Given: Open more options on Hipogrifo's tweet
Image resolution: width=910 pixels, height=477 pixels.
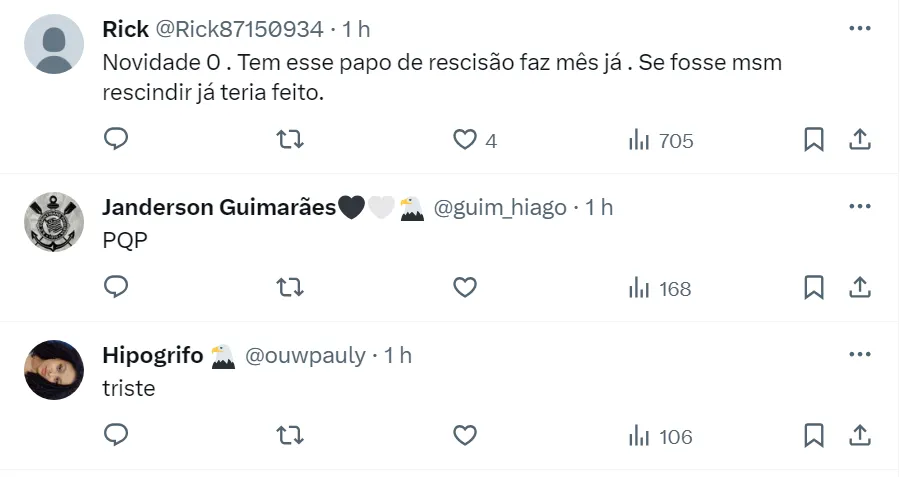Looking at the screenshot, I should coord(859,355).
